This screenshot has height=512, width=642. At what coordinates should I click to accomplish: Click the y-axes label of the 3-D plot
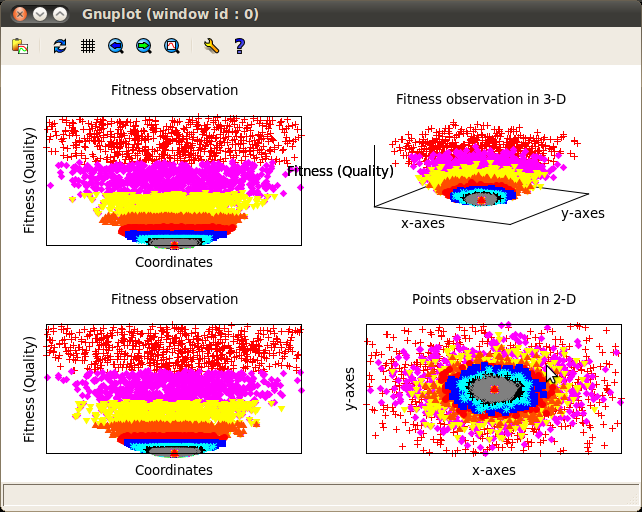coord(582,213)
